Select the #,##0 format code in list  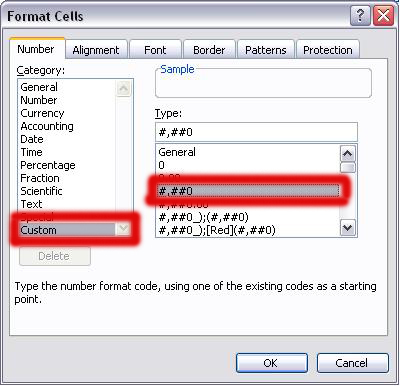point(248,191)
